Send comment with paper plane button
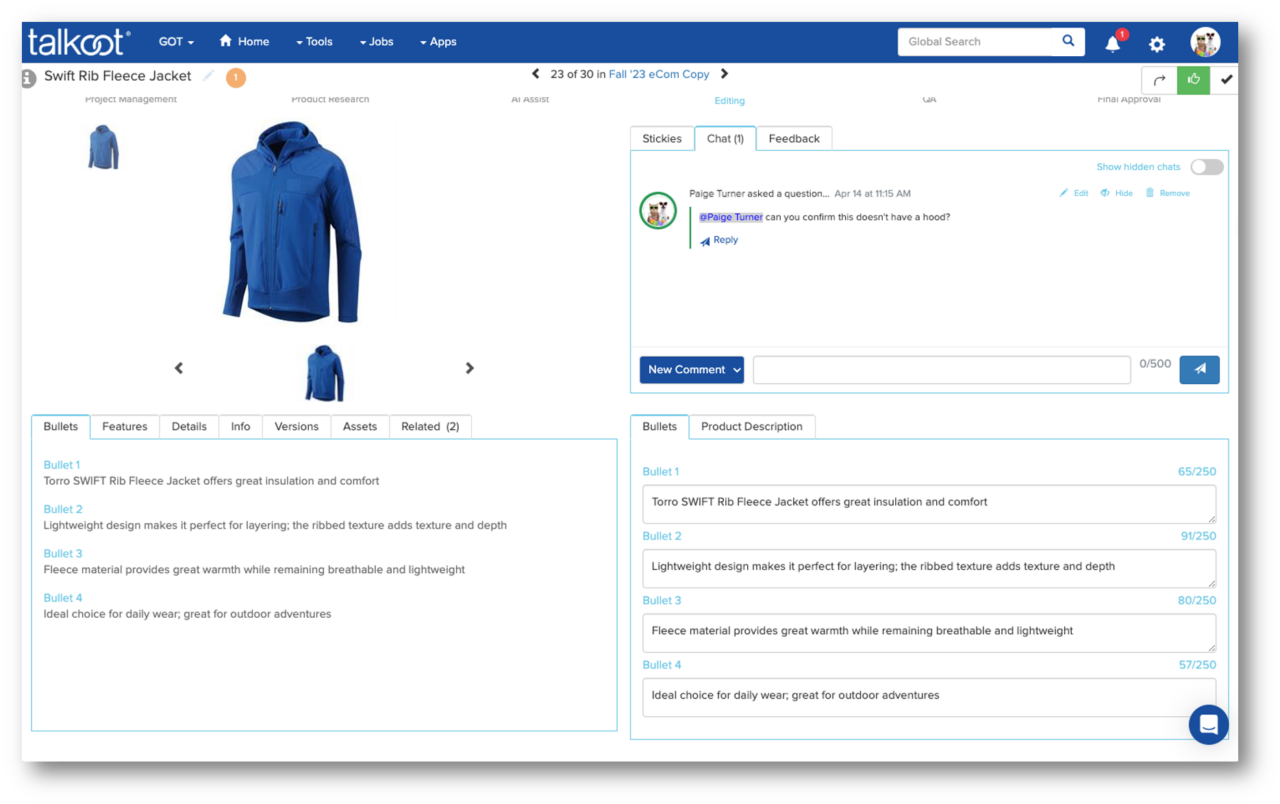This screenshot has height=804, width=1280. pyautogui.click(x=1199, y=369)
